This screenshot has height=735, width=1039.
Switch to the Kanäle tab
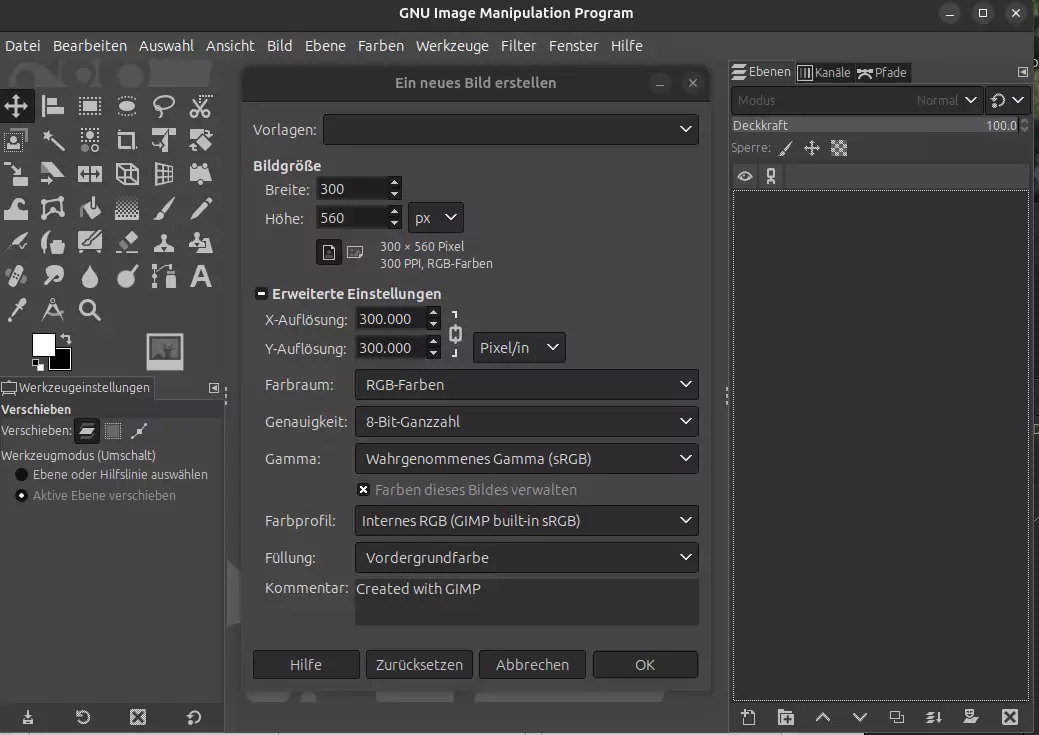824,72
